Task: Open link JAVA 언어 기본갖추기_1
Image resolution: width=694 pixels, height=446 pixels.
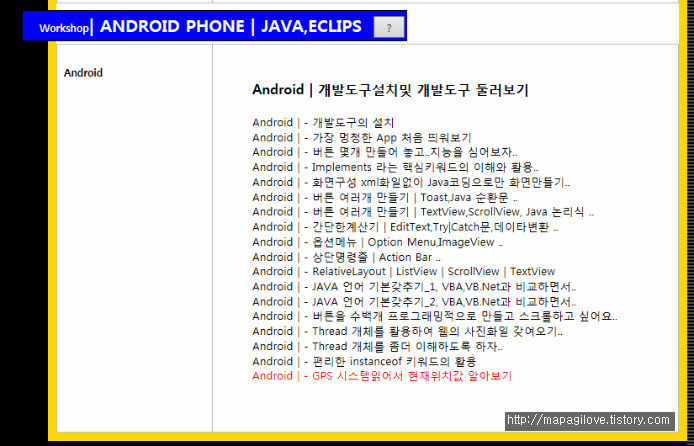Action: [414, 287]
